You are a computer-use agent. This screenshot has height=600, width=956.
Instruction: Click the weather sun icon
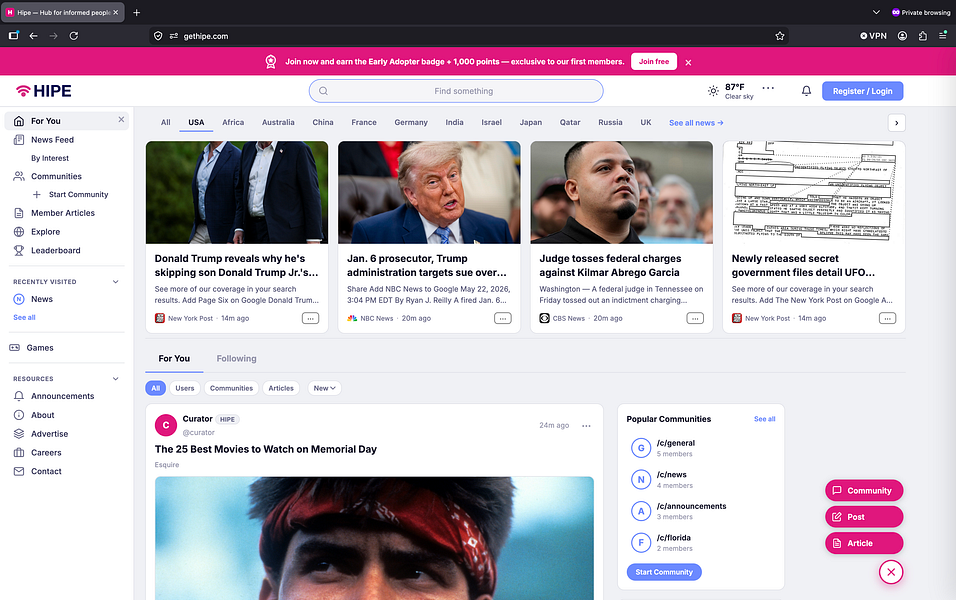point(713,91)
